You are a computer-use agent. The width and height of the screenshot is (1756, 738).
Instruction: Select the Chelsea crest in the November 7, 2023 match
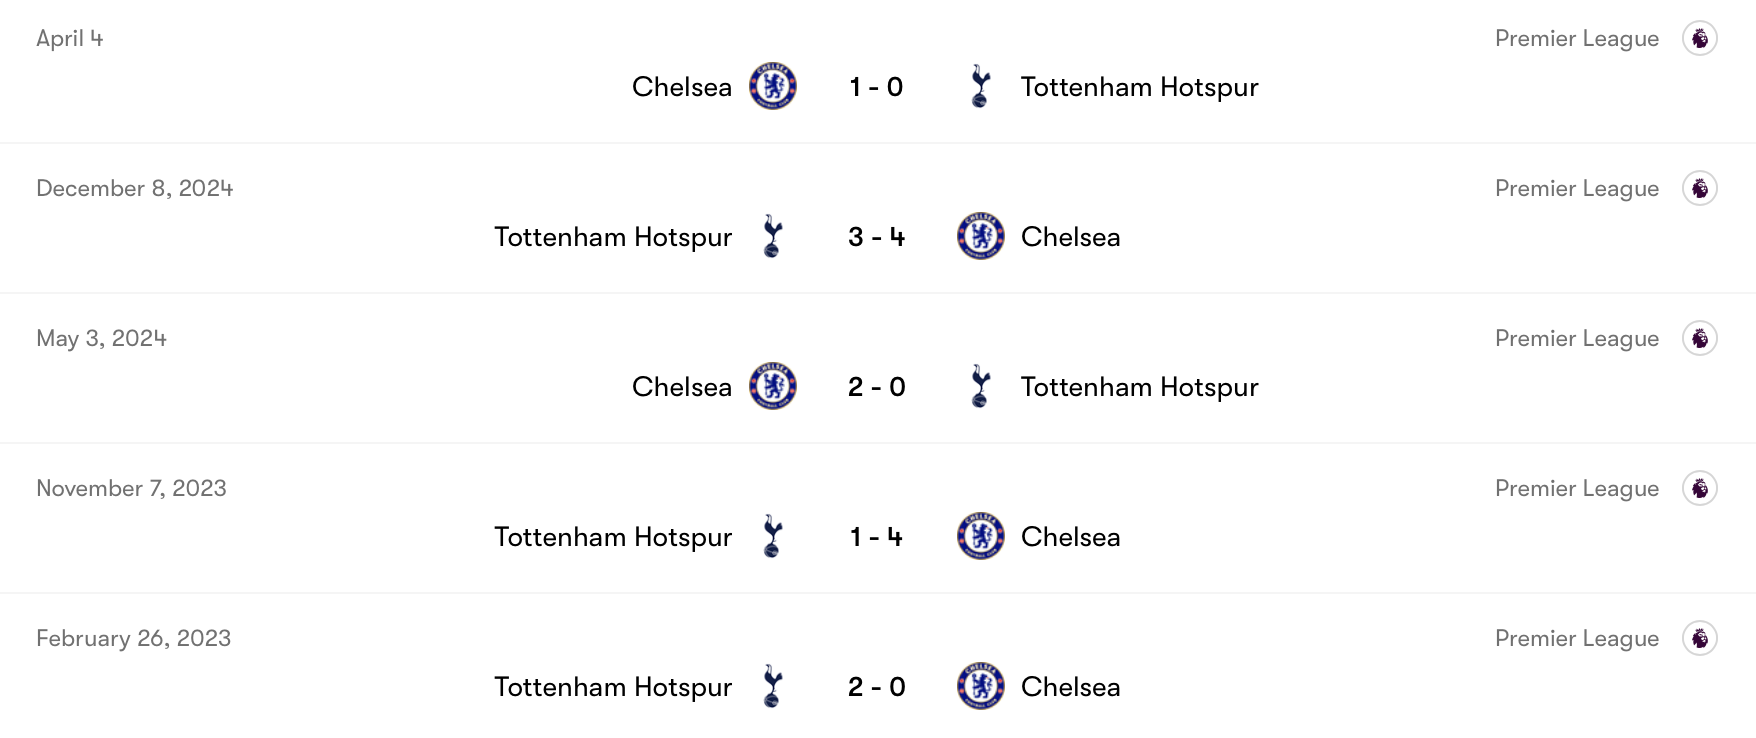[979, 537]
